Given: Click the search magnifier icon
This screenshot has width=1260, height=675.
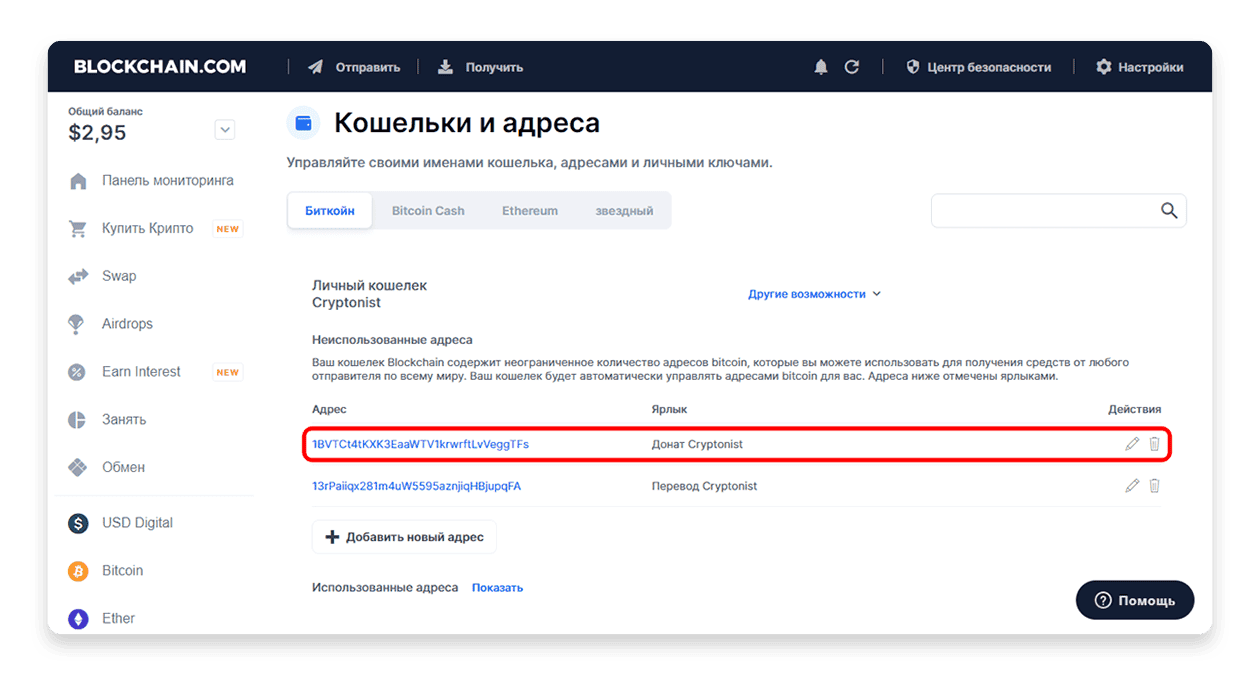Looking at the screenshot, I should tap(1169, 211).
